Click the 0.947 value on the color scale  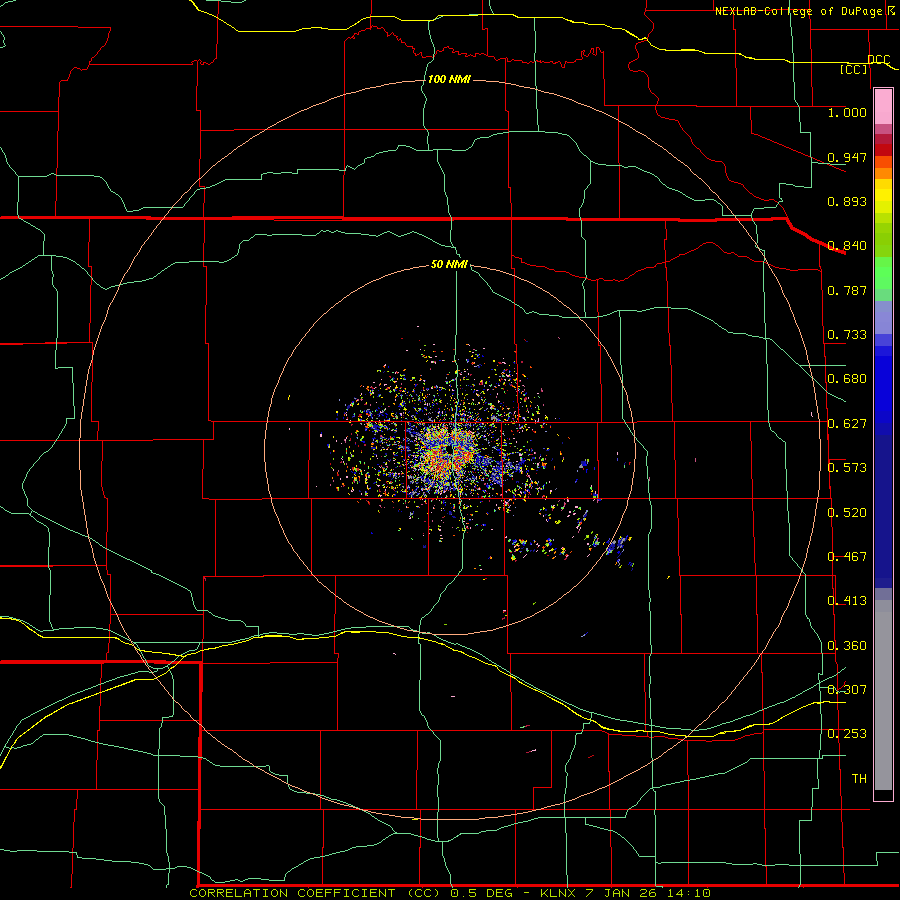tap(847, 157)
